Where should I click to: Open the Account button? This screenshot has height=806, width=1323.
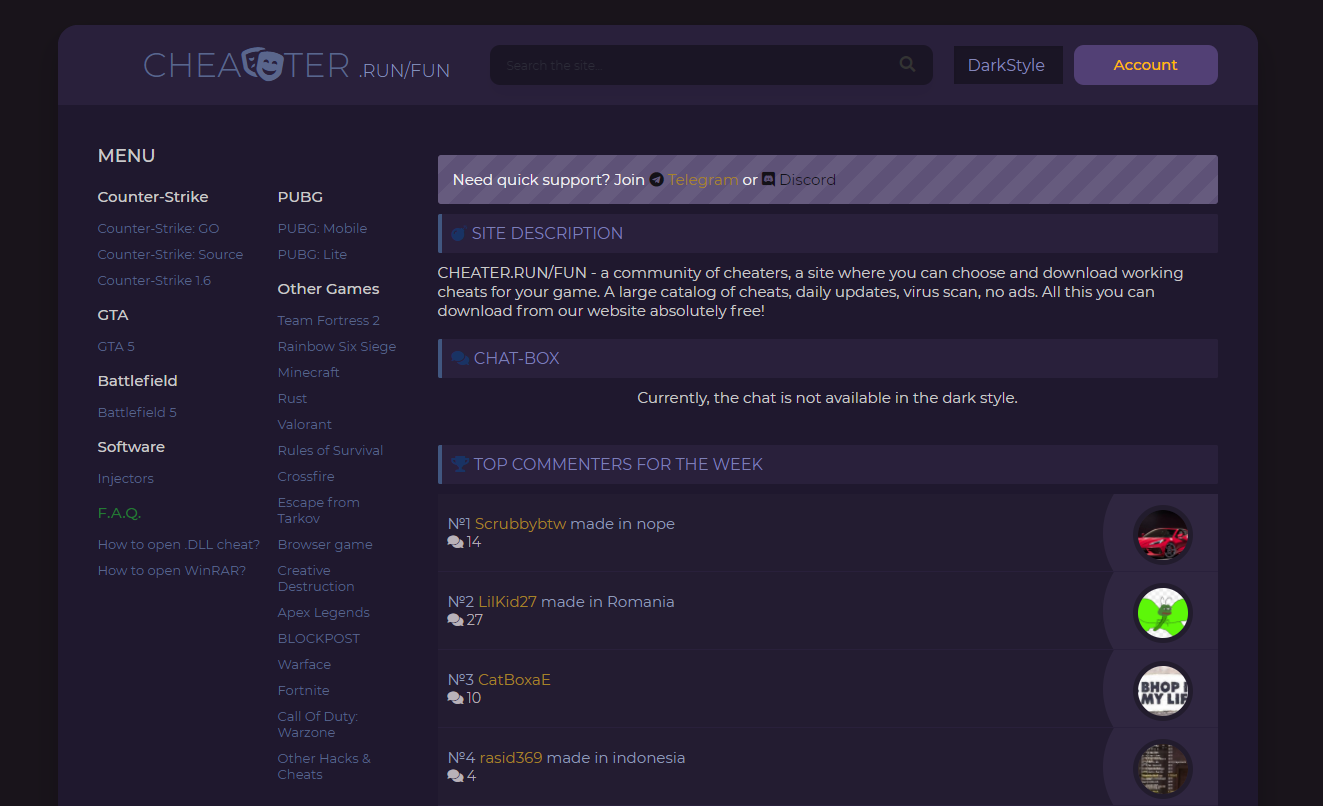[1146, 65]
